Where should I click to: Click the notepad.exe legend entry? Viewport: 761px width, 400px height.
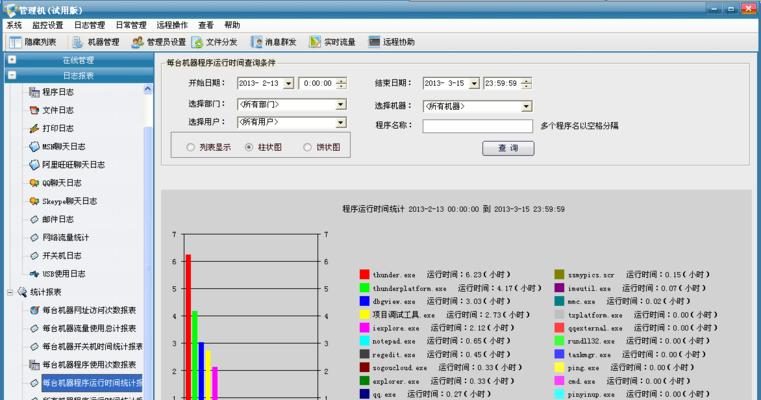click(x=435, y=341)
